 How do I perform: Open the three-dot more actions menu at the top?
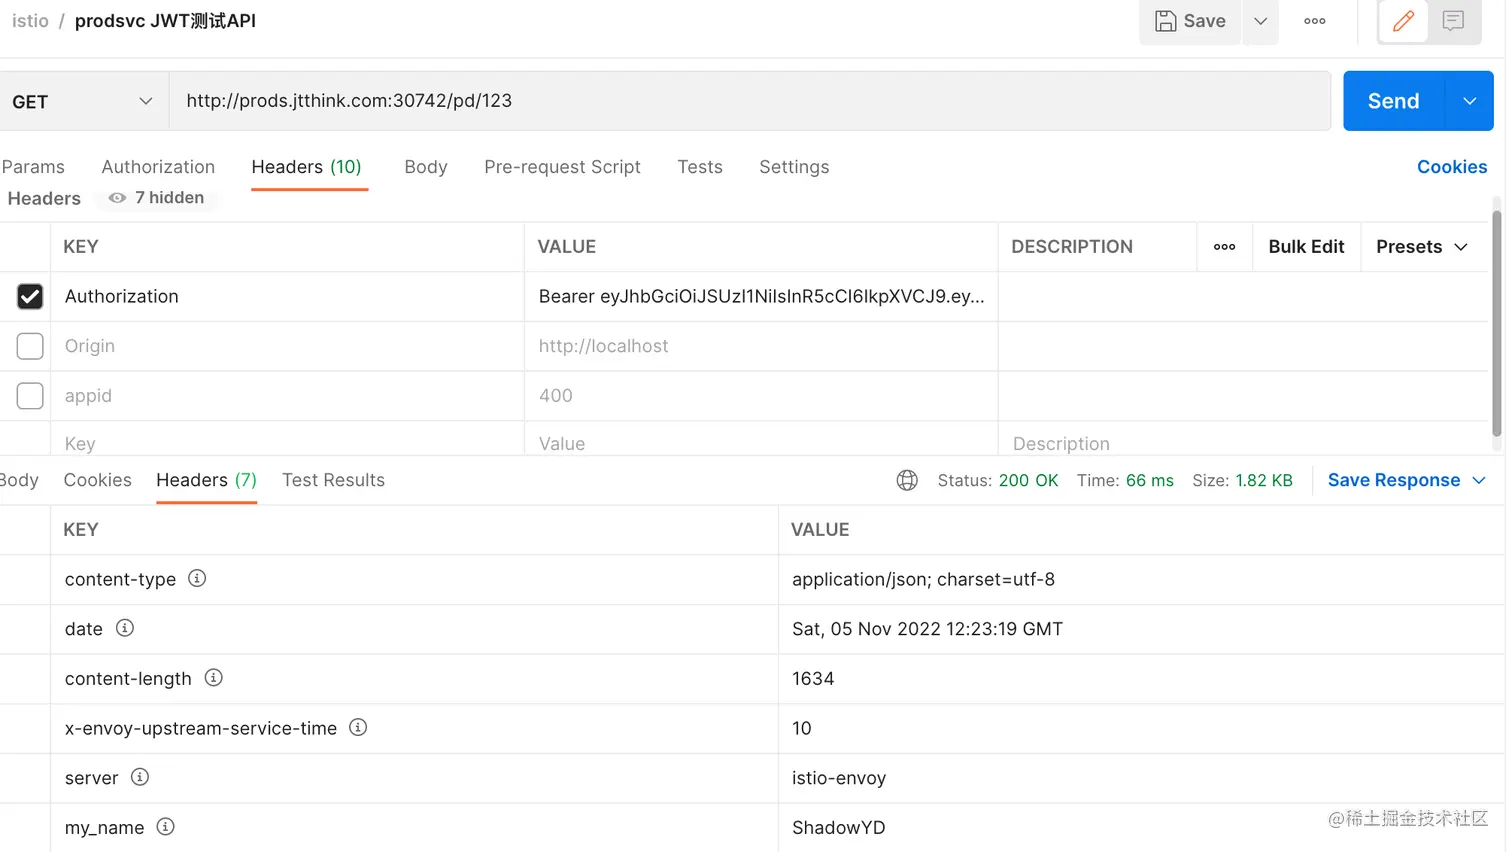(1315, 21)
